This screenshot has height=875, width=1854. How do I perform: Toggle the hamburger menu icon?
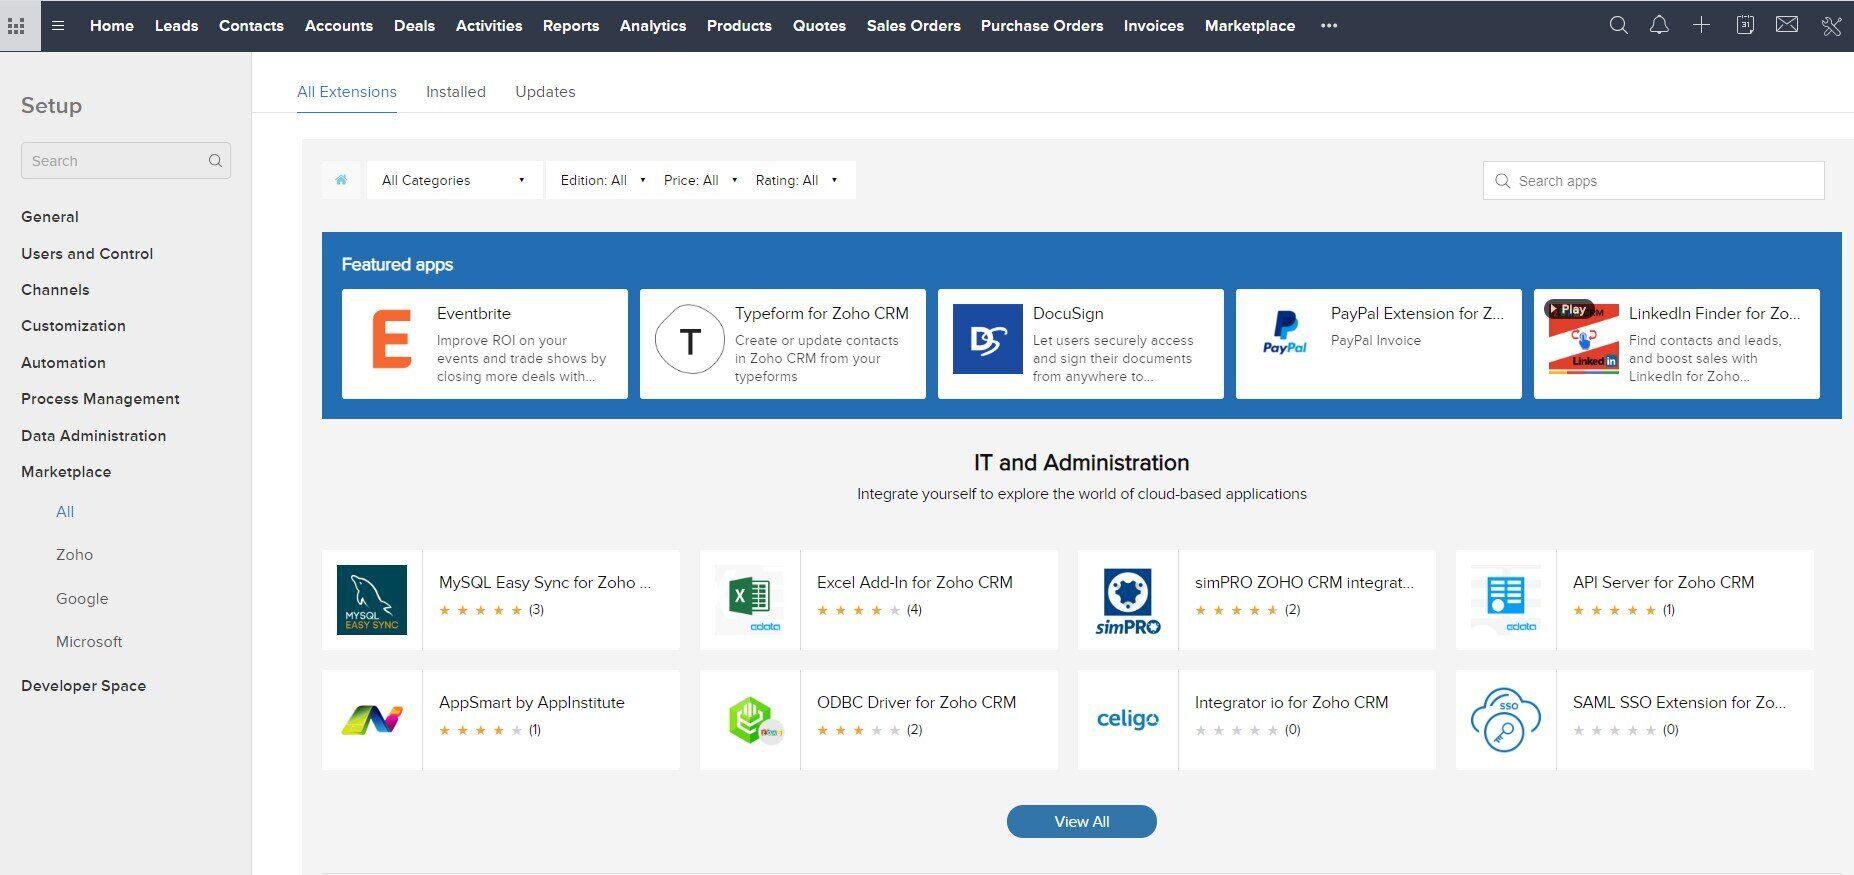coord(58,26)
